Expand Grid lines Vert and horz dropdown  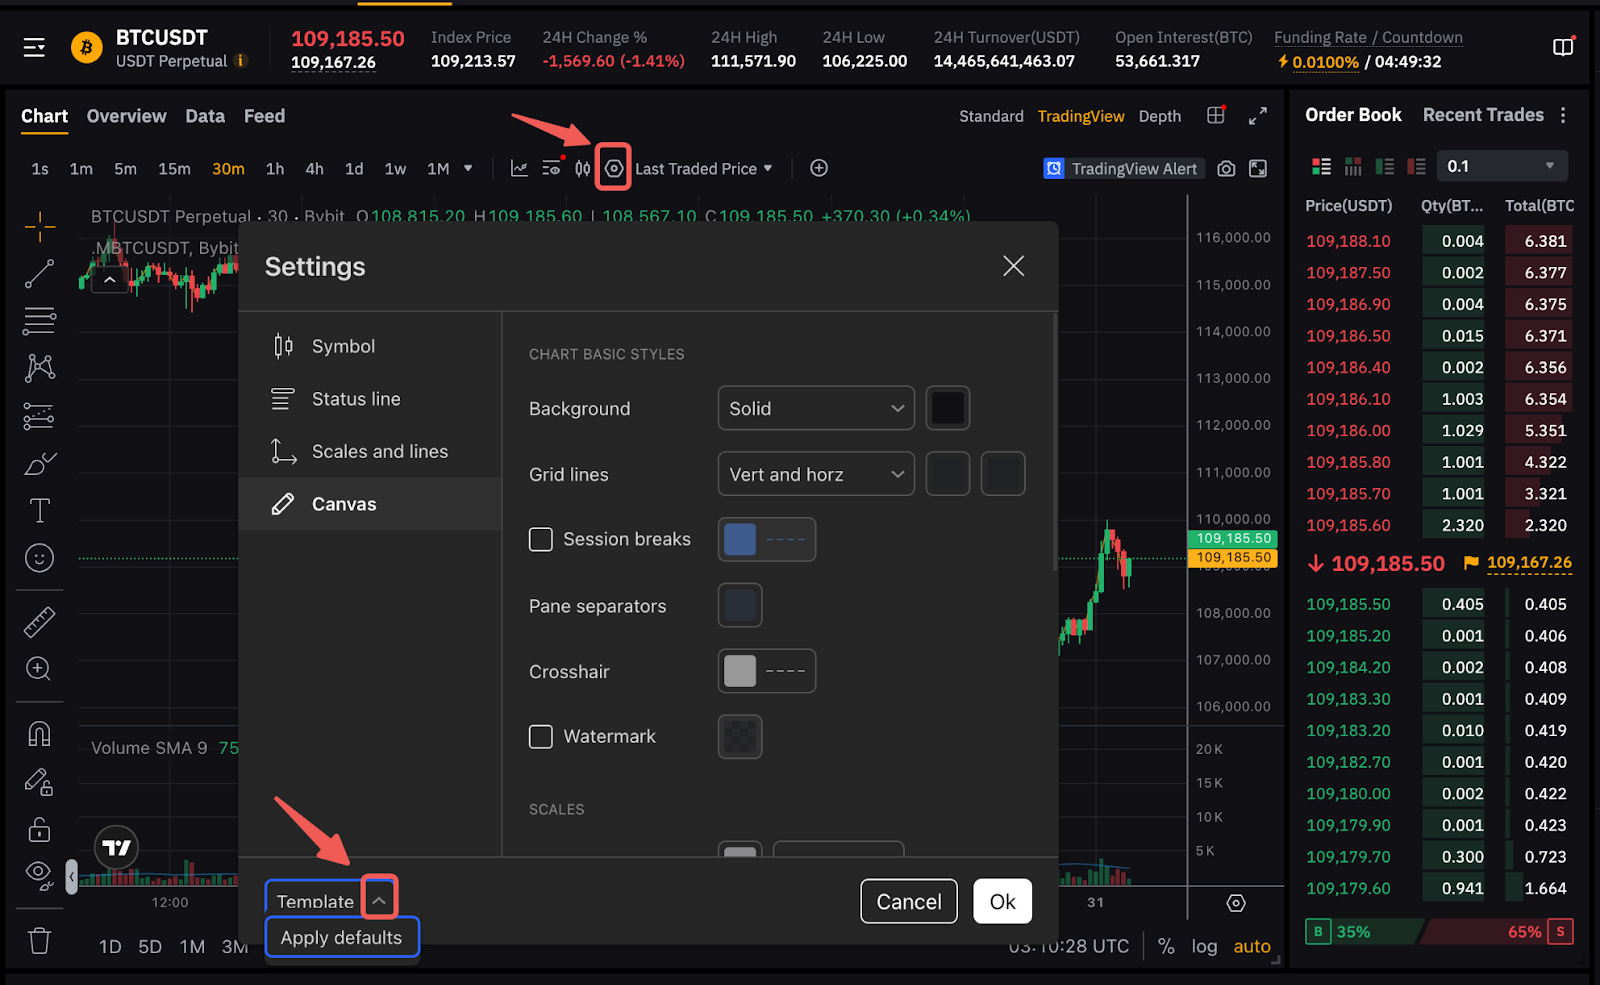tap(815, 474)
